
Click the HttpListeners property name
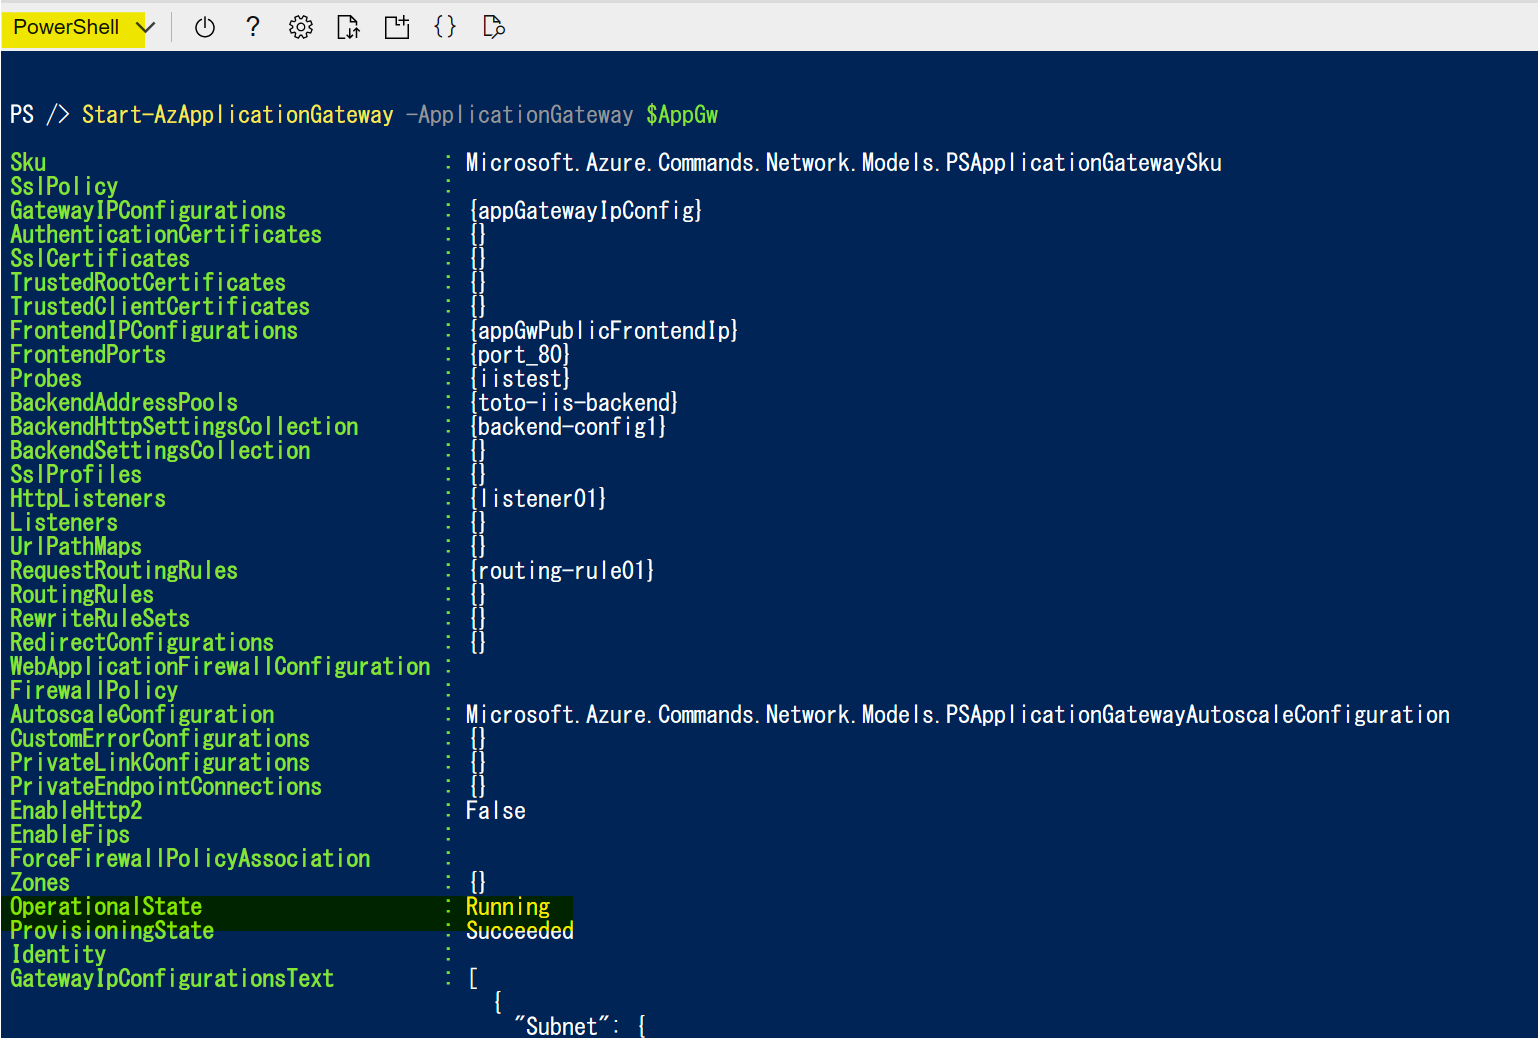(x=88, y=499)
